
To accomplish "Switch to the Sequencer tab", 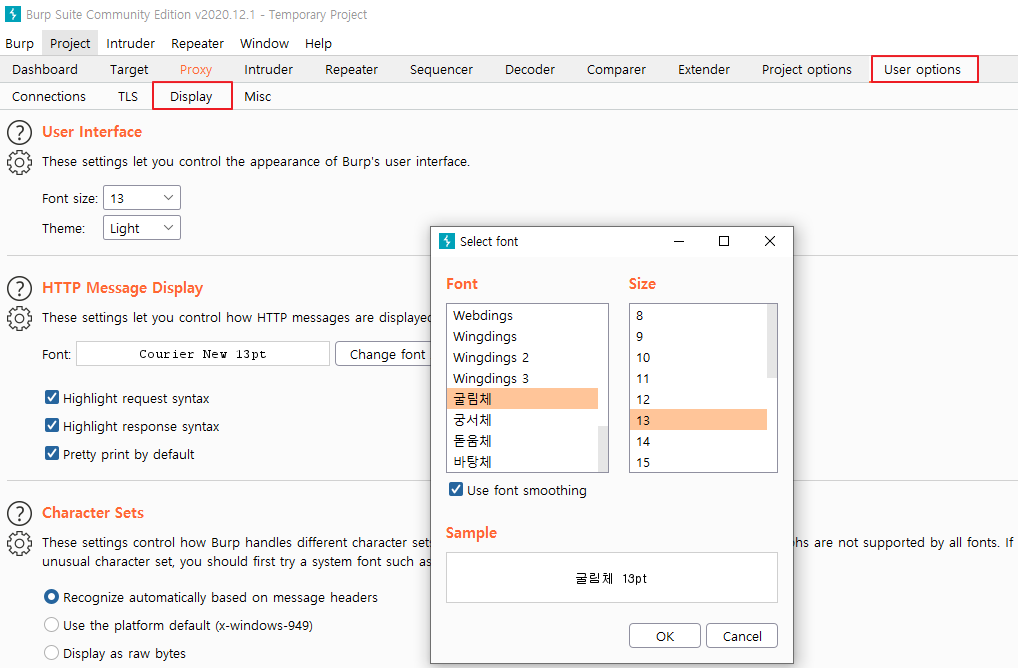I will (x=441, y=69).
